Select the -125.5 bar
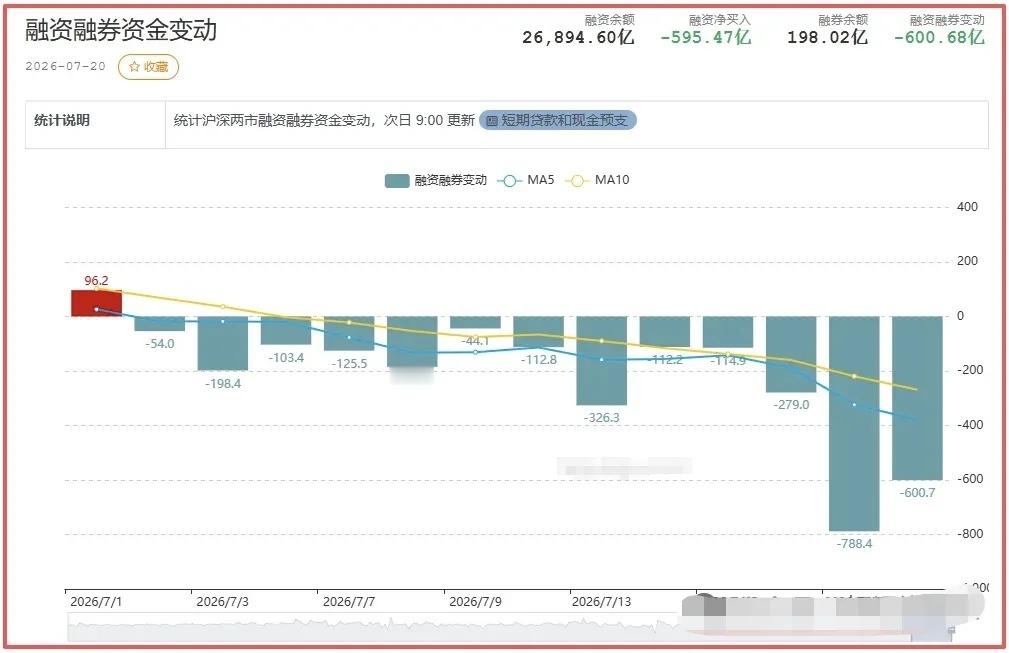1009x653 pixels. pos(349,333)
